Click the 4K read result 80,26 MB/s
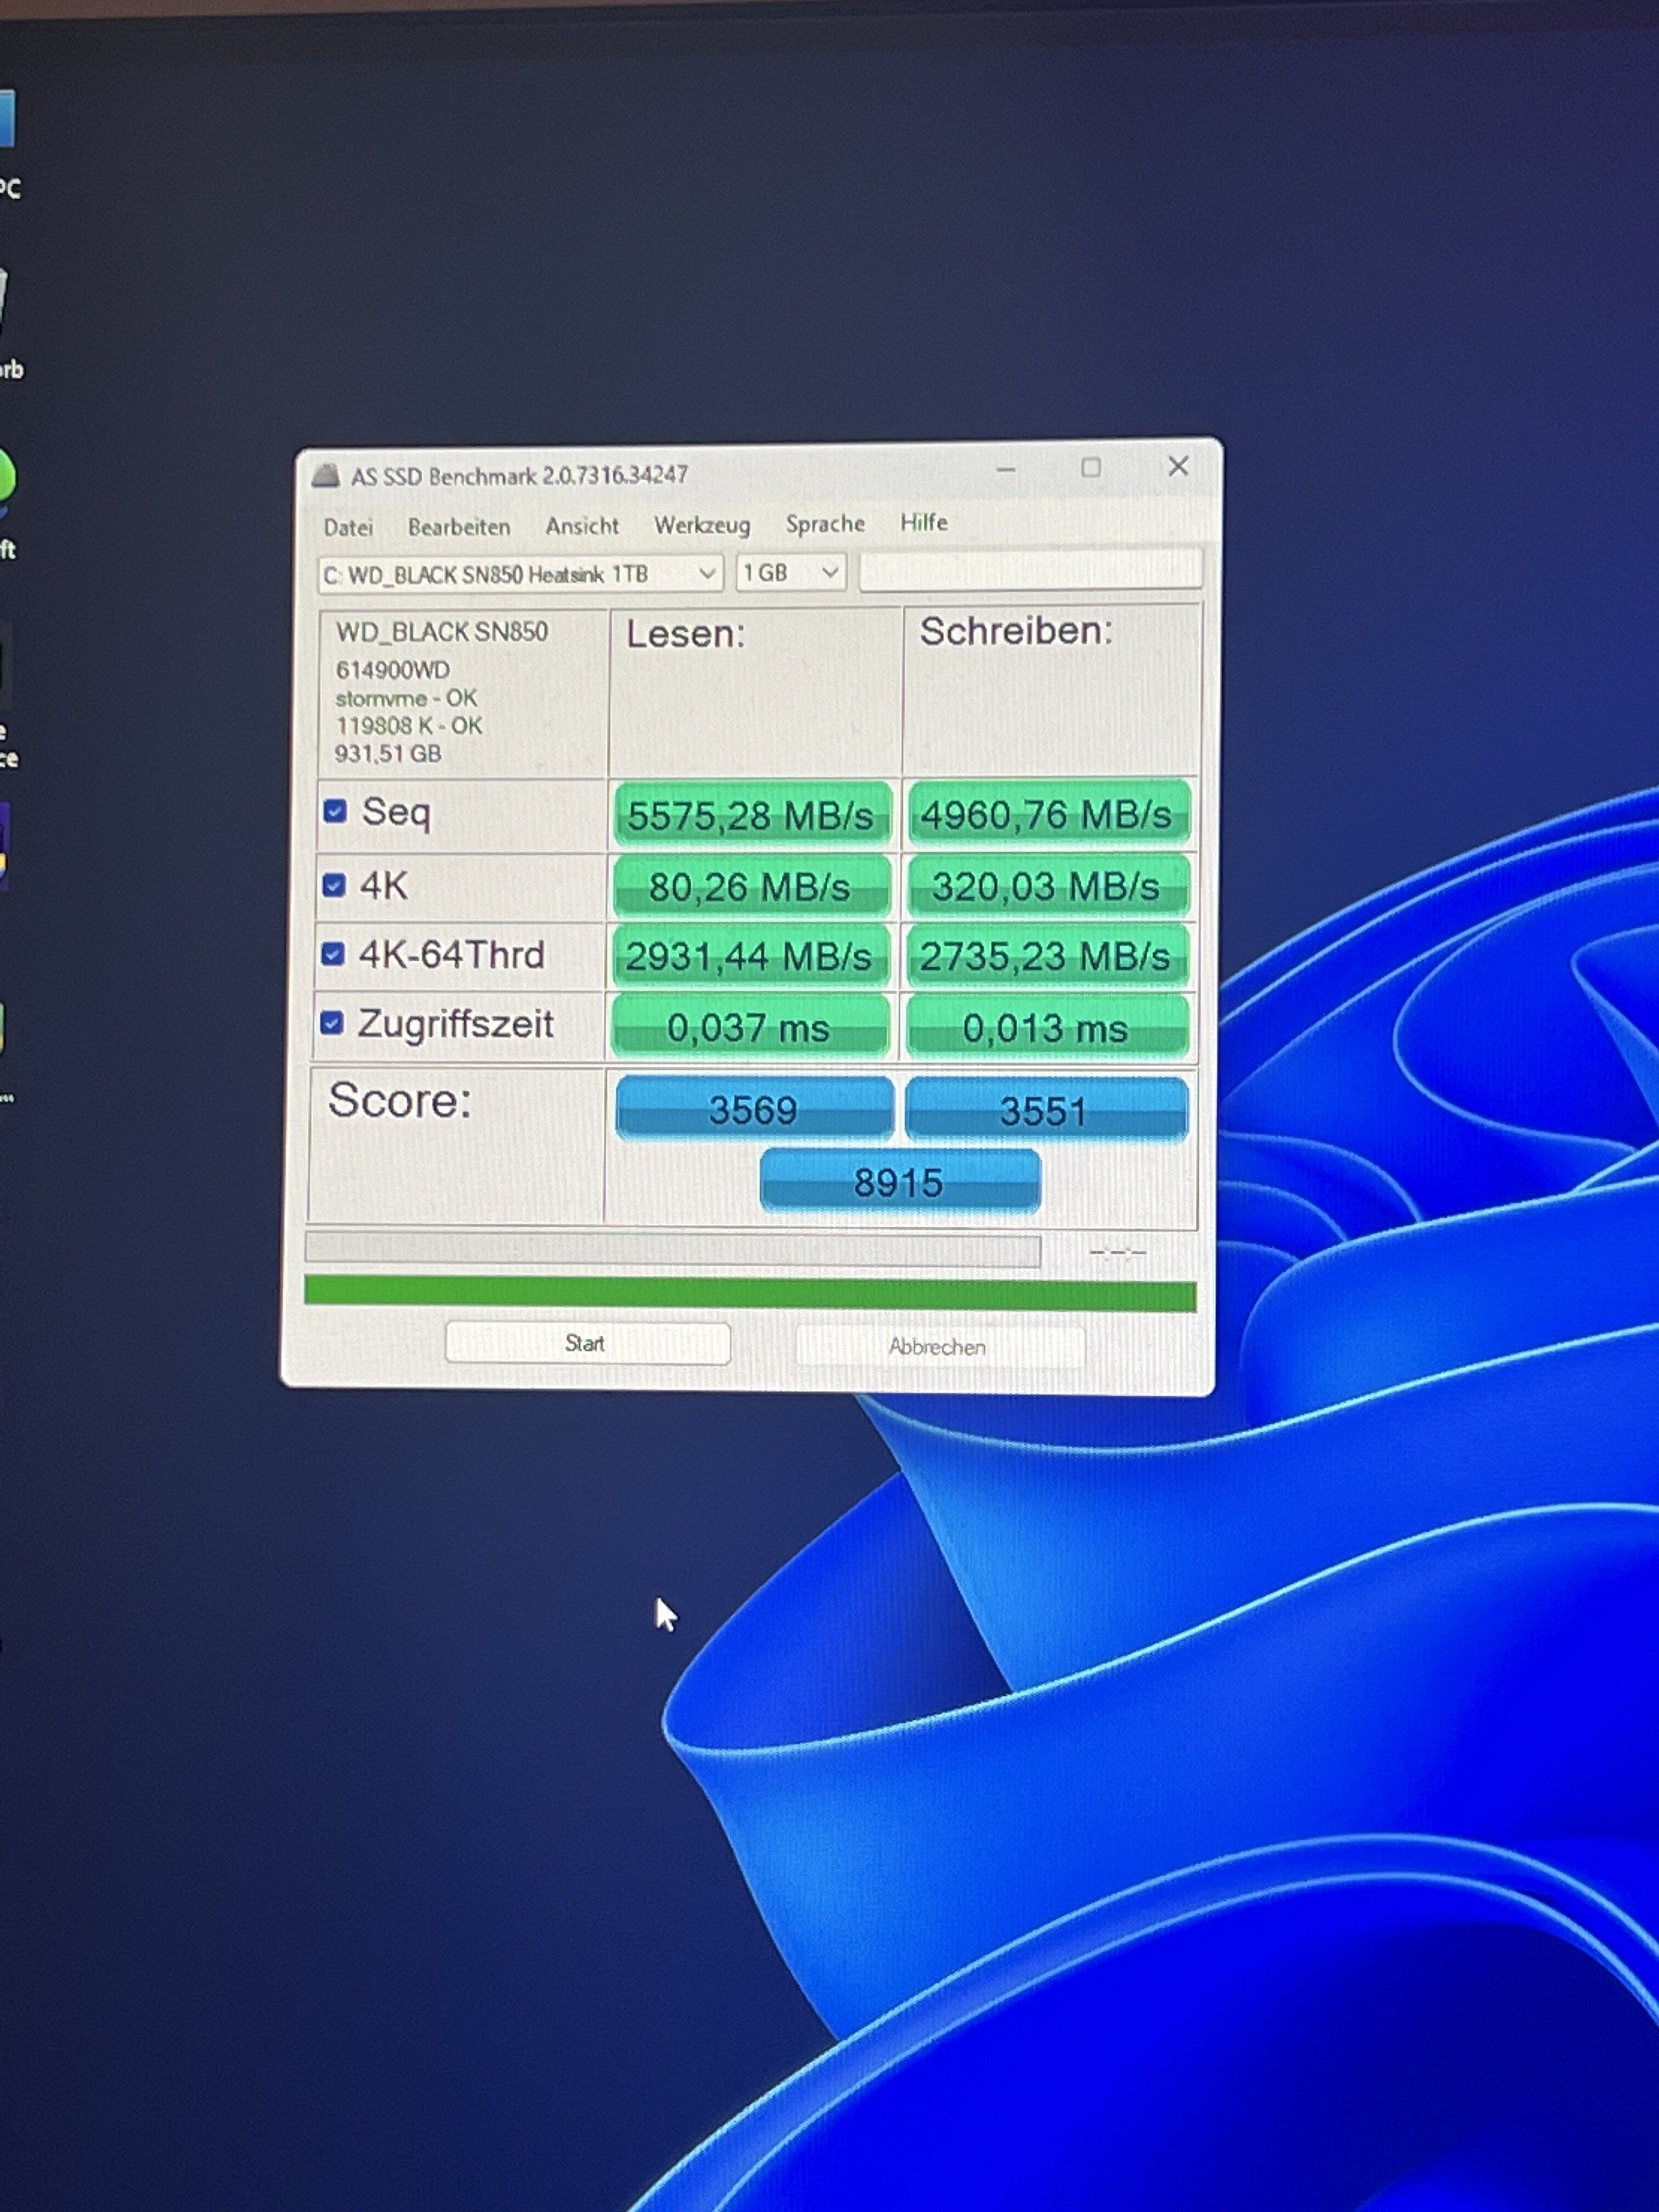The image size is (1659, 2212). (x=750, y=886)
